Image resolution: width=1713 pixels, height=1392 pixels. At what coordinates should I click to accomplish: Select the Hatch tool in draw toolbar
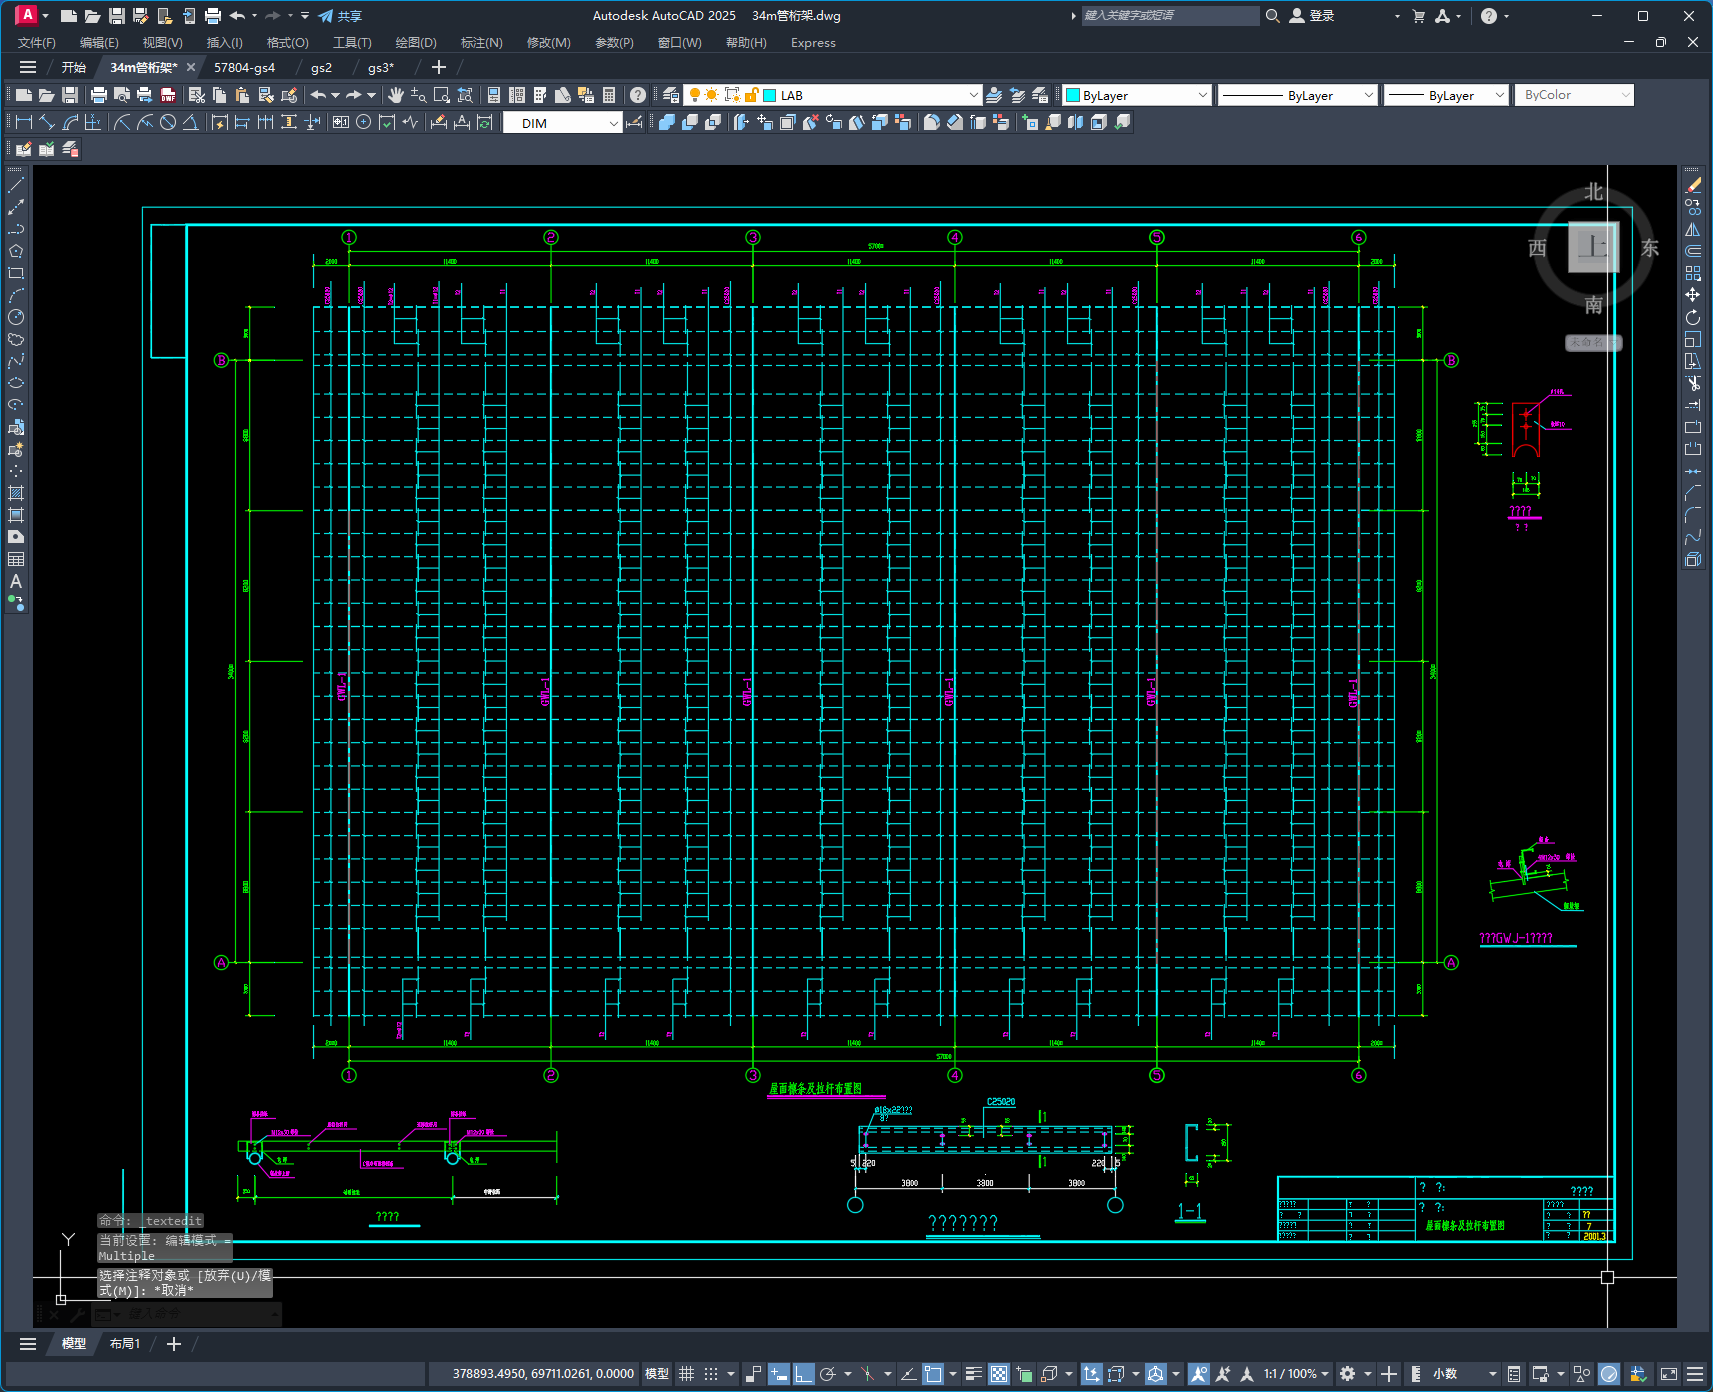16,493
